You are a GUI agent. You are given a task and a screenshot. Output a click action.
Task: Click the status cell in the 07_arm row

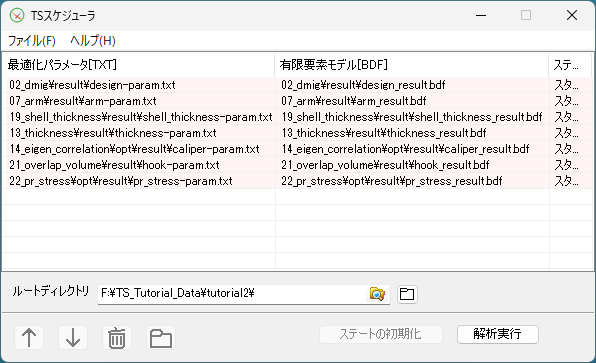click(x=570, y=101)
